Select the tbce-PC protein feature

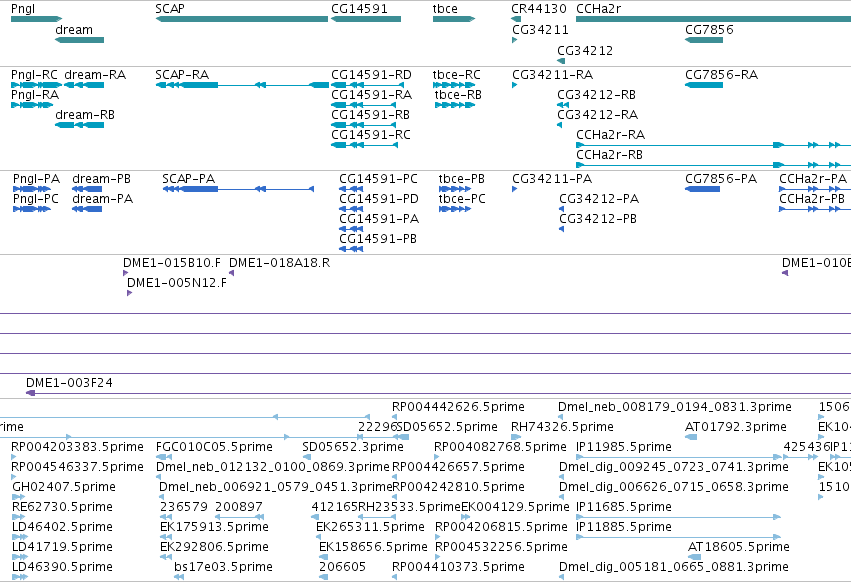pyautogui.click(x=455, y=209)
